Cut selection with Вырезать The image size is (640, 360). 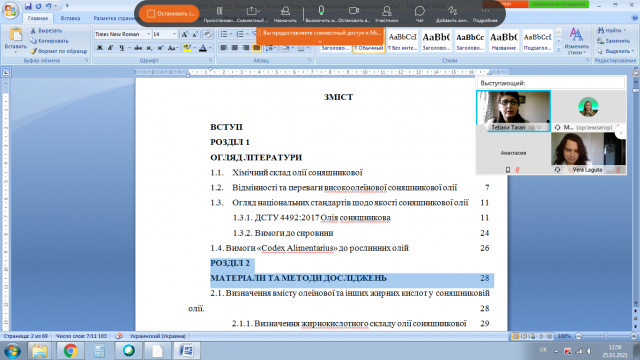[x=46, y=31]
